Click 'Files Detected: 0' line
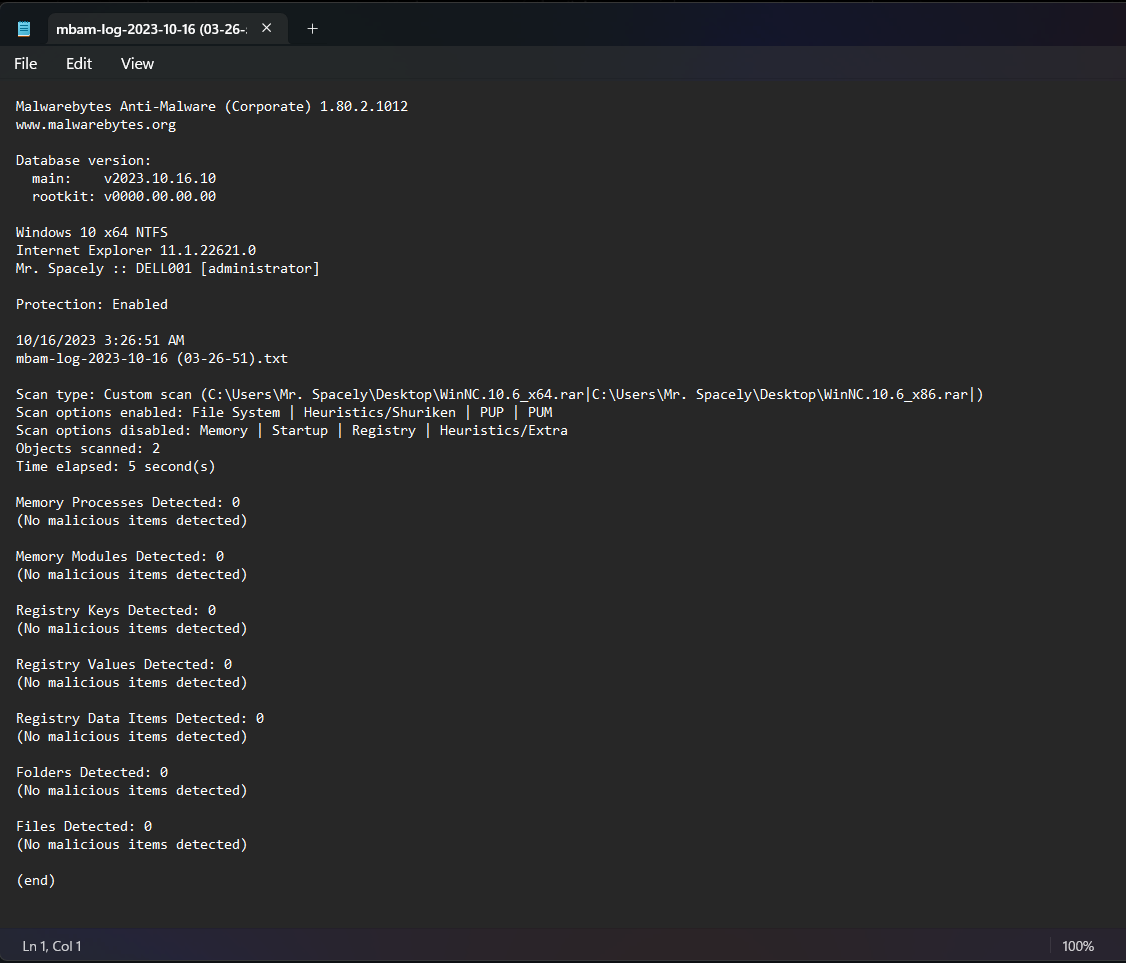This screenshot has height=963, width=1126. click(x=84, y=827)
